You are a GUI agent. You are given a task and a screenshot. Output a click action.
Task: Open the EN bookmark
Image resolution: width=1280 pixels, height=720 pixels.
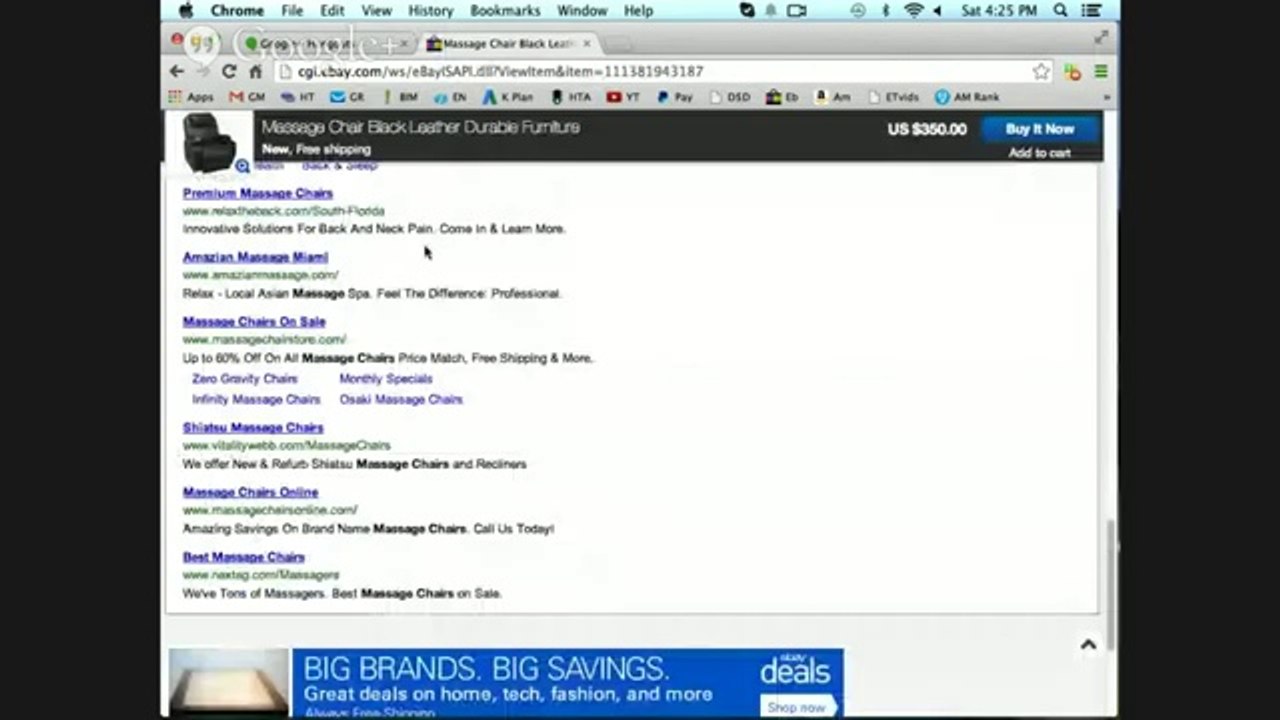[x=450, y=97]
